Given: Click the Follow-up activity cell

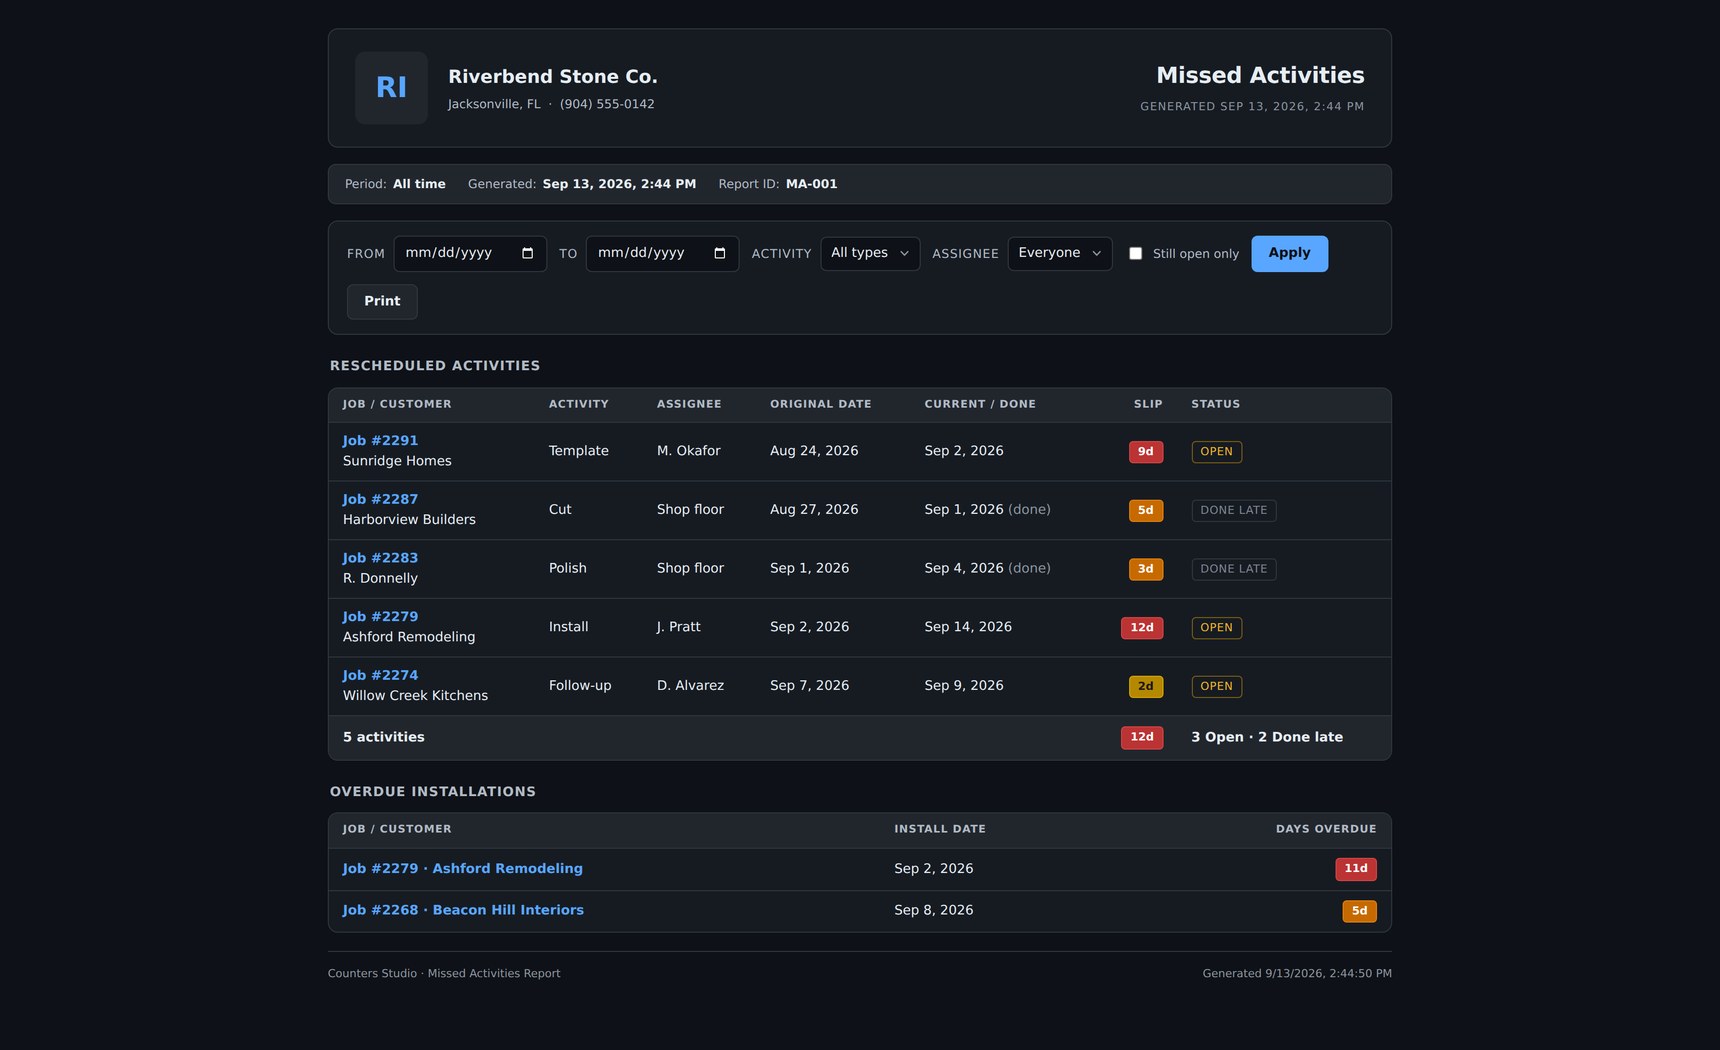Looking at the screenshot, I should click(x=580, y=686).
